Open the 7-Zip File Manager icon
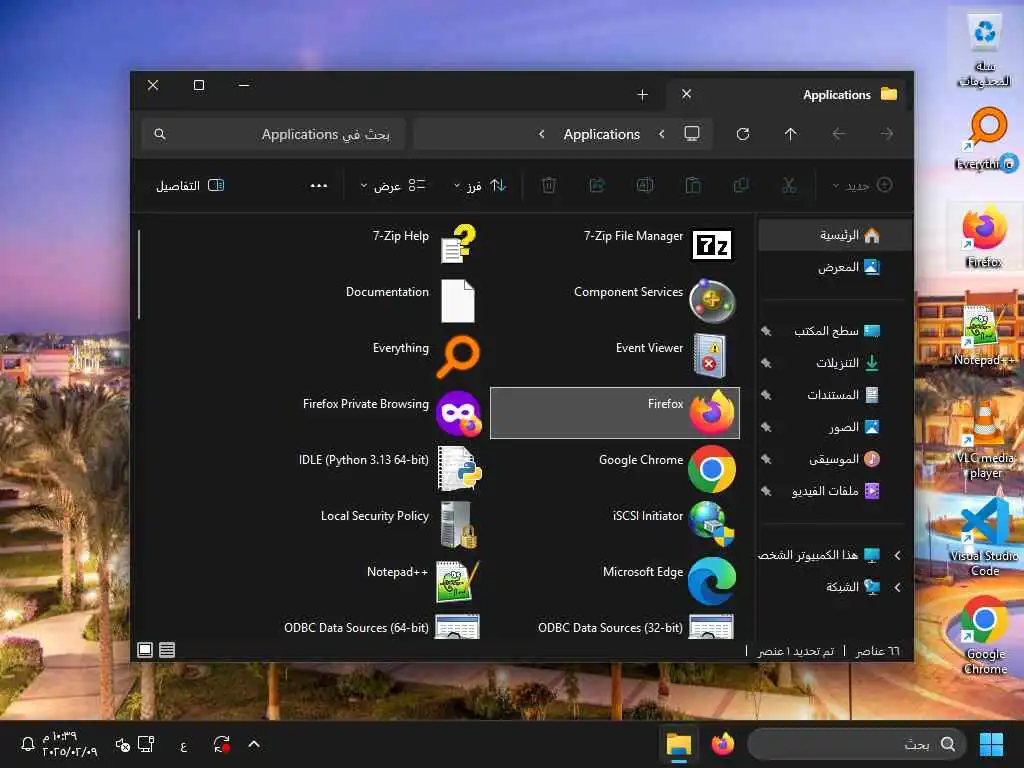 [x=712, y=245]
